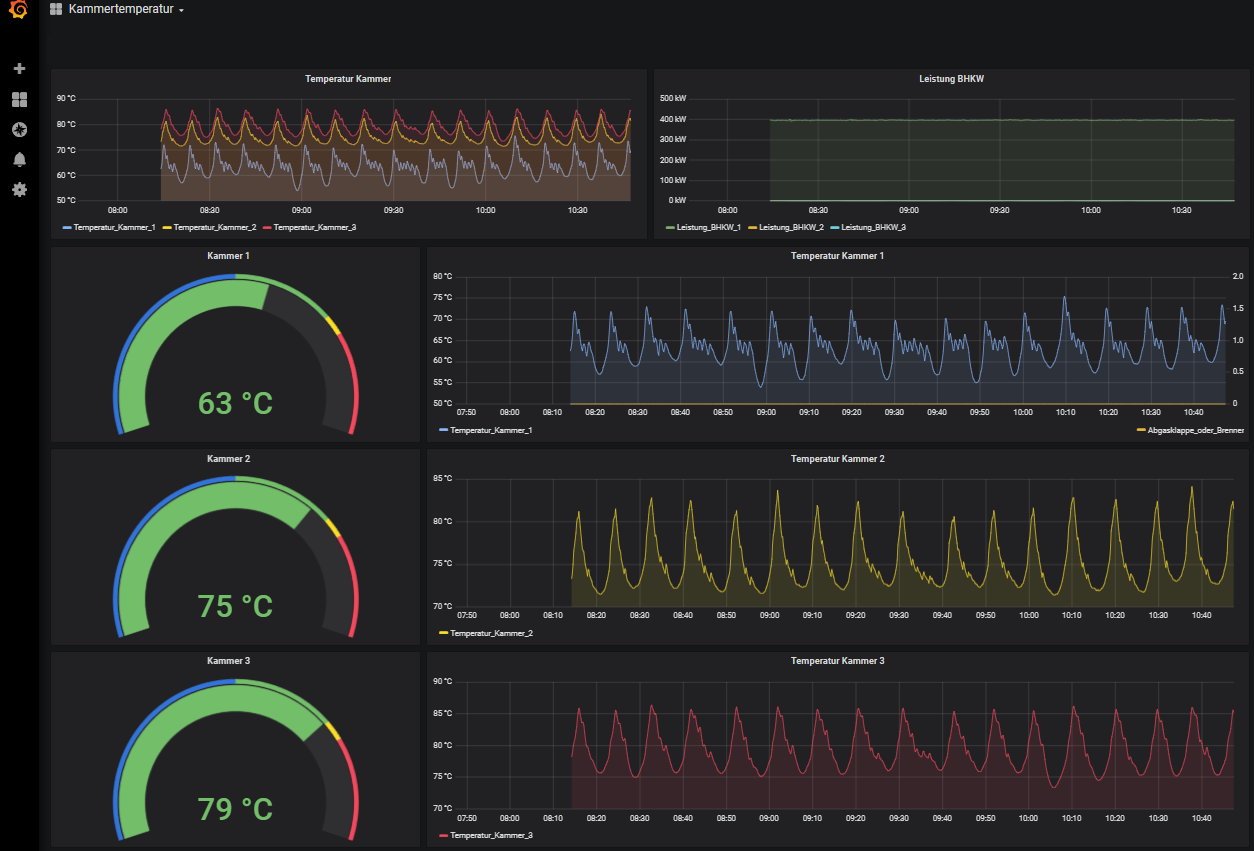Open the Explore compass icon in sidebar
Screen dimensions: 1254x851
pyautogui.click(x=19, y=130)
